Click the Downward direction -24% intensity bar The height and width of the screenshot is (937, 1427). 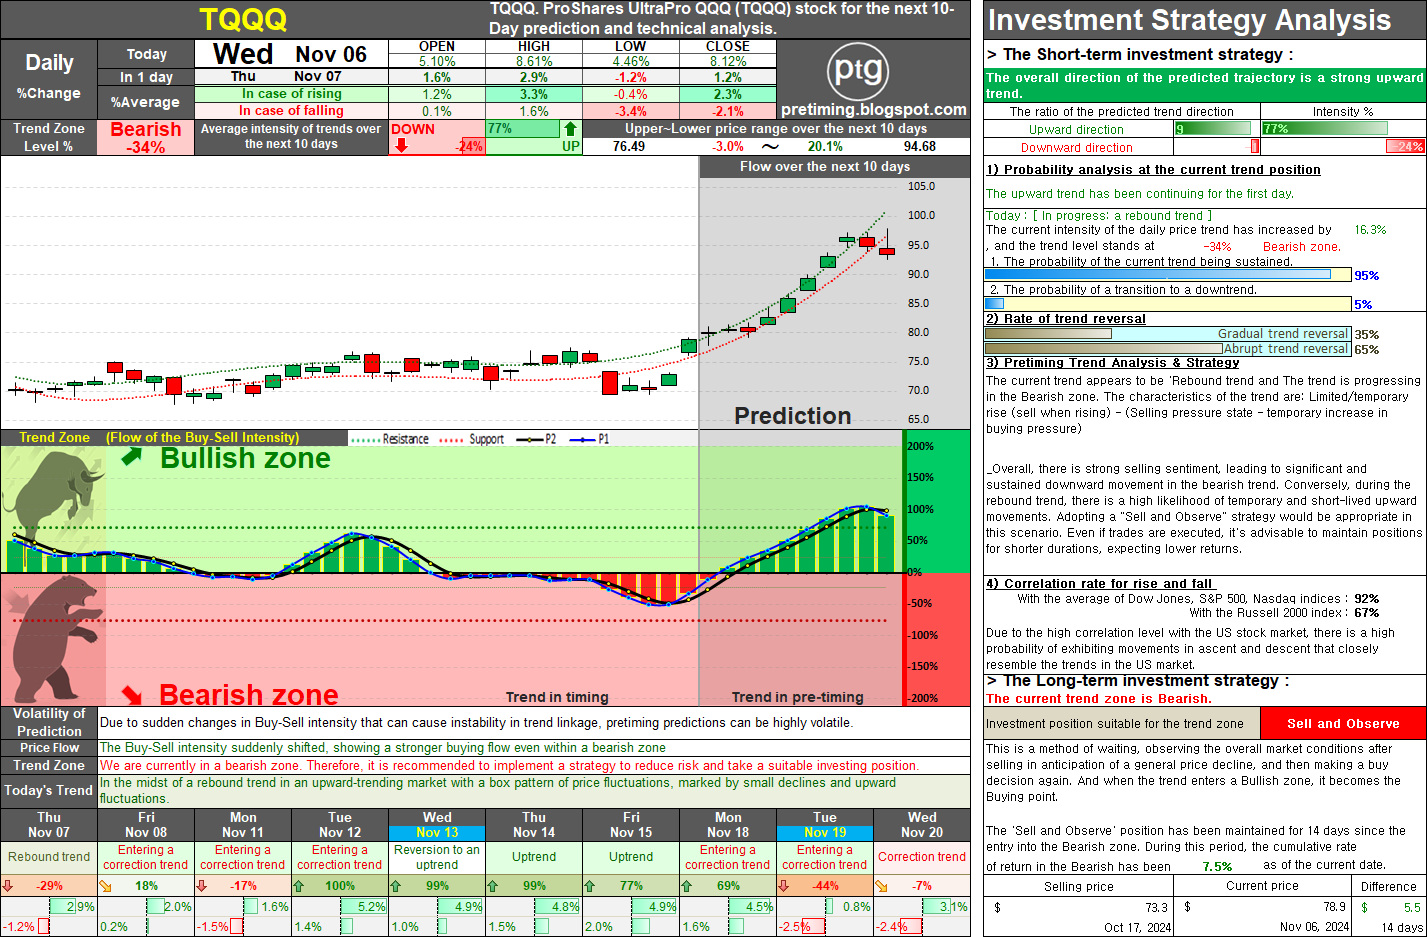click(1405, 146)
